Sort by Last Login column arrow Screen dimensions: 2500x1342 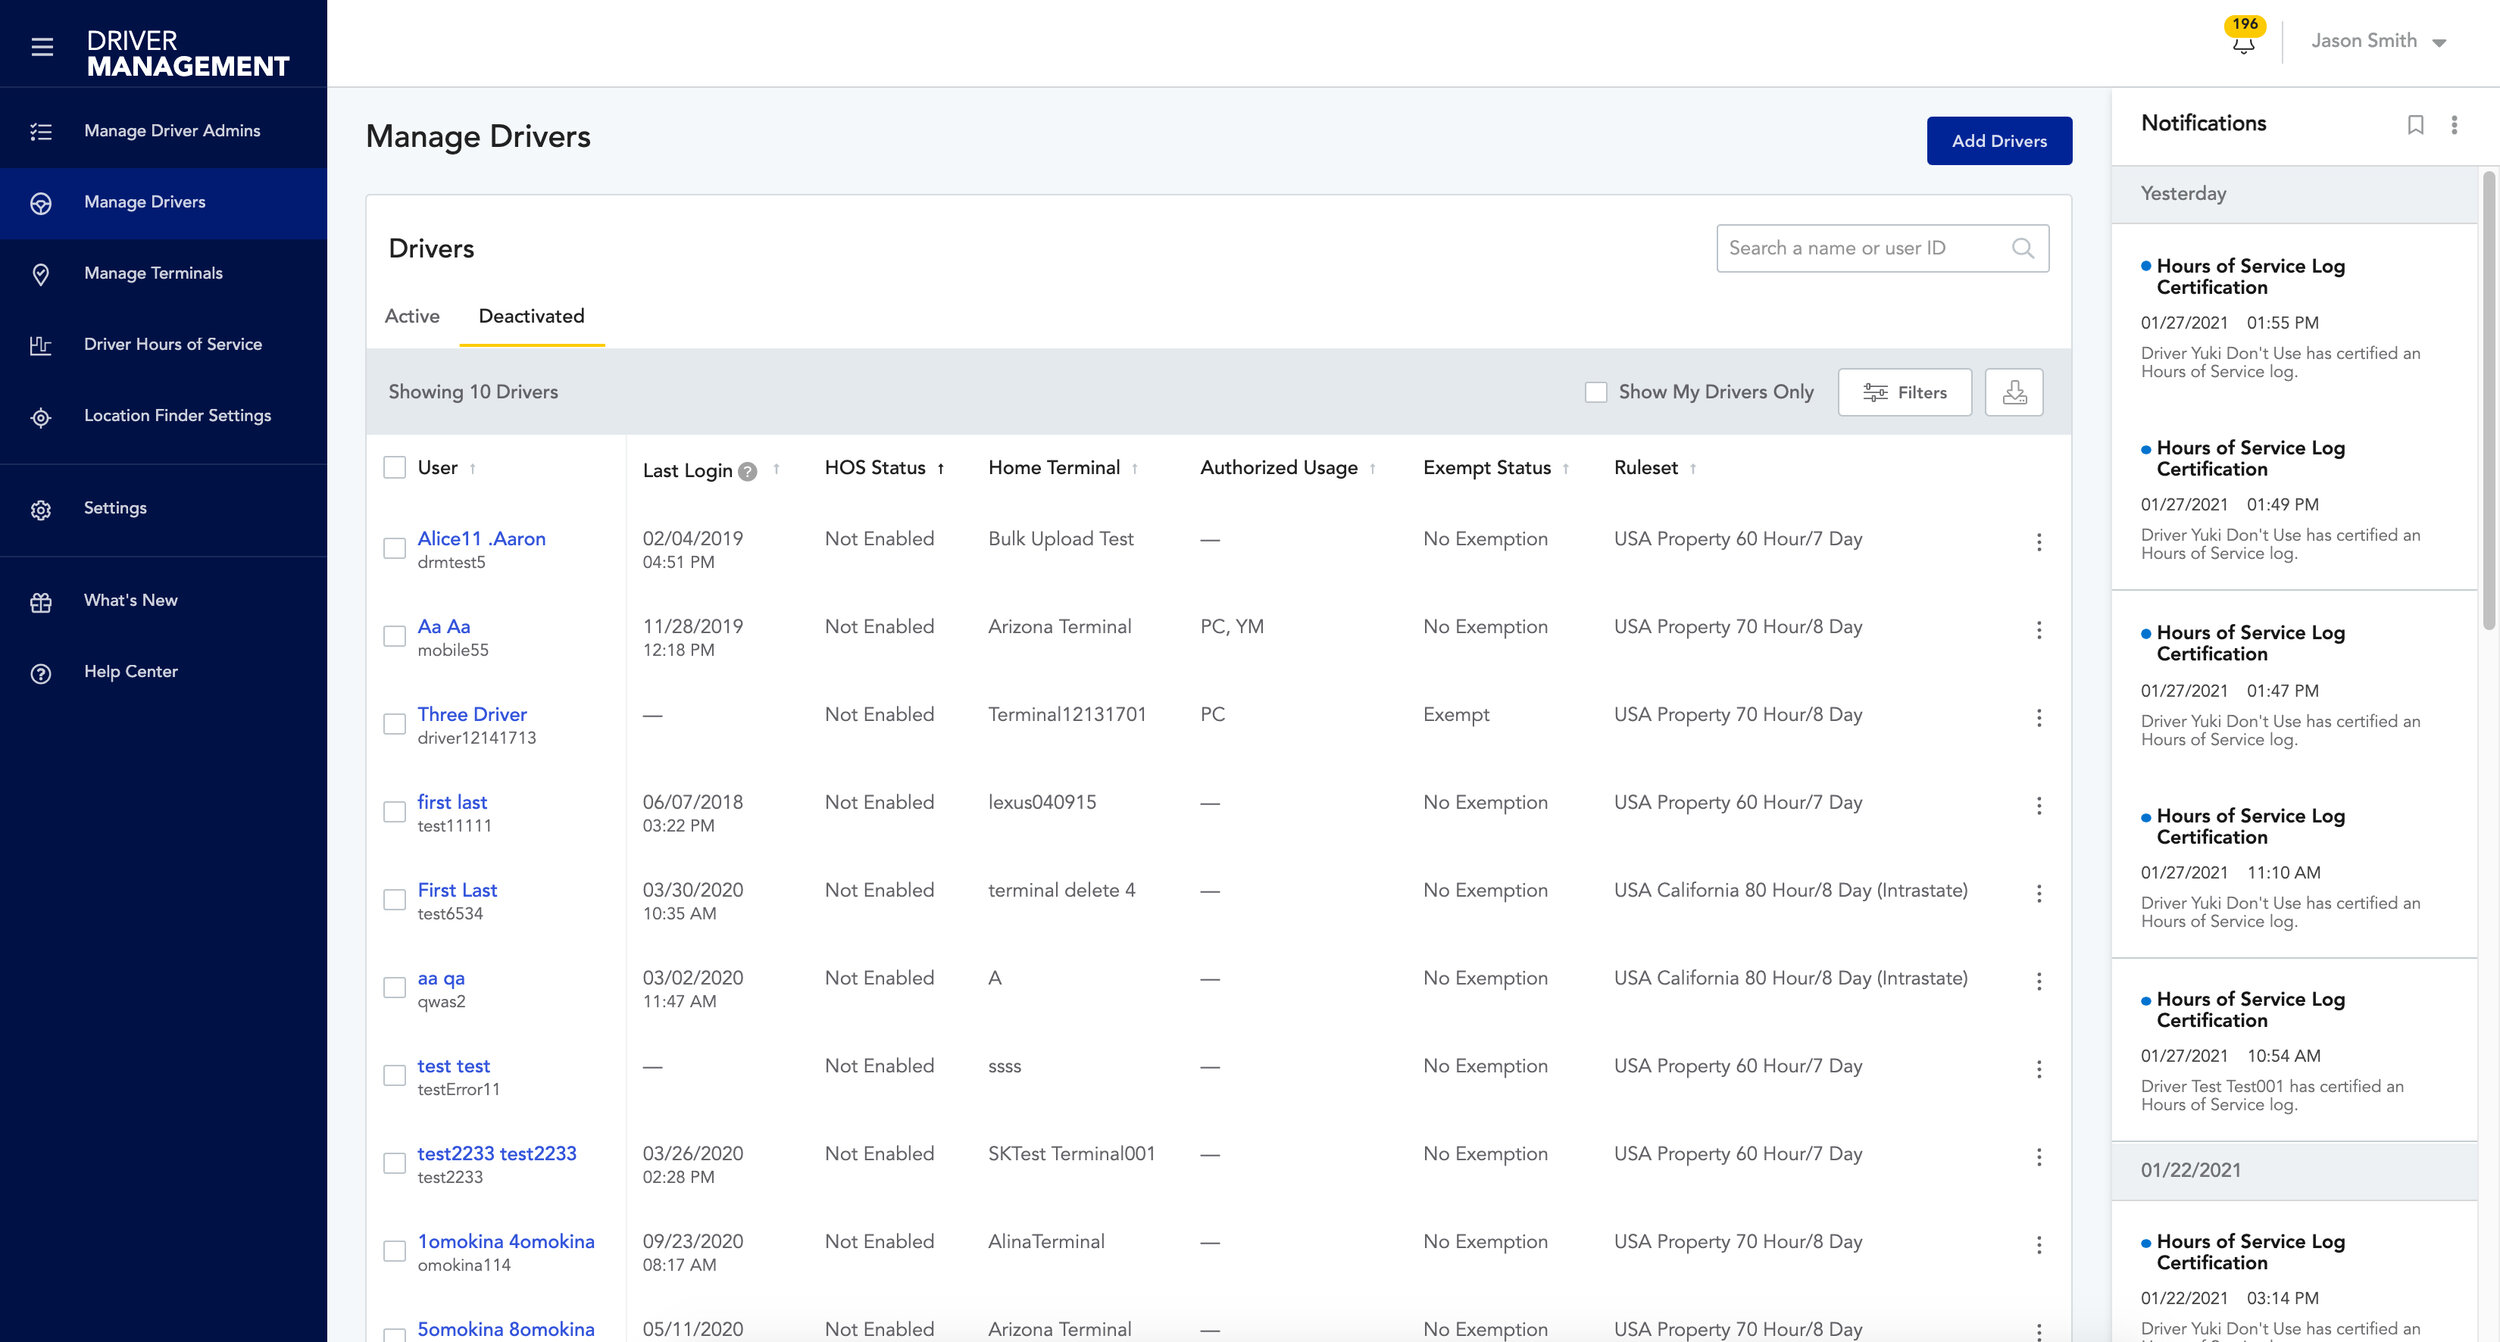click(x=776, y=468)
